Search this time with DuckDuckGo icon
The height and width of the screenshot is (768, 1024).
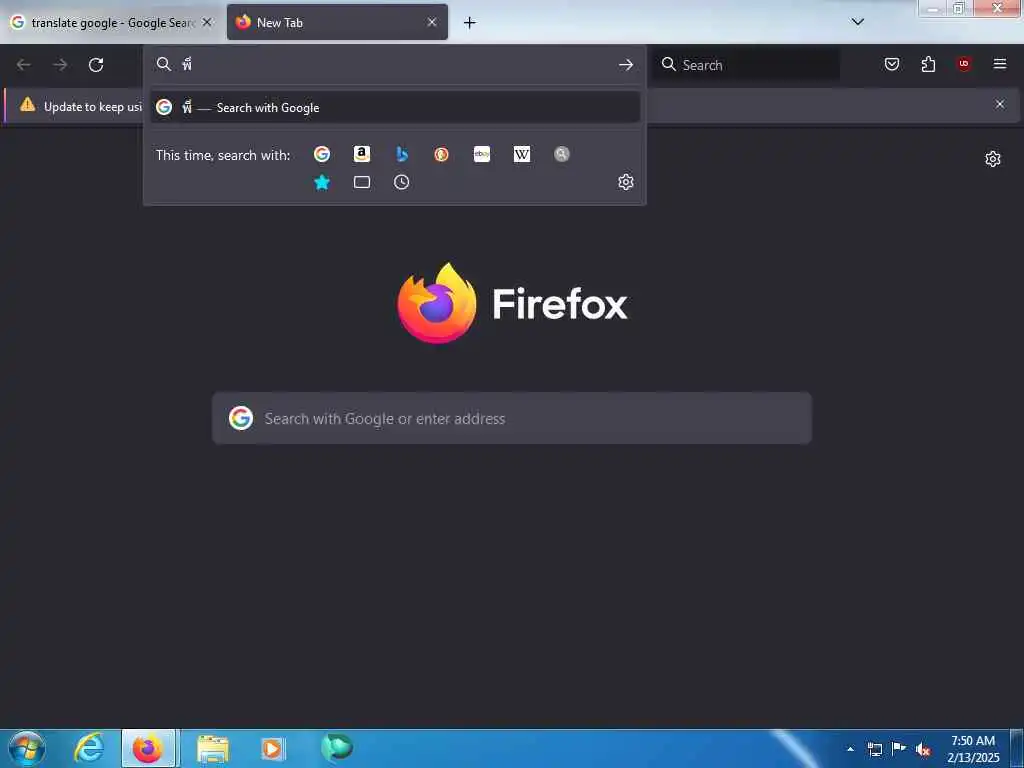coord(441,154)
